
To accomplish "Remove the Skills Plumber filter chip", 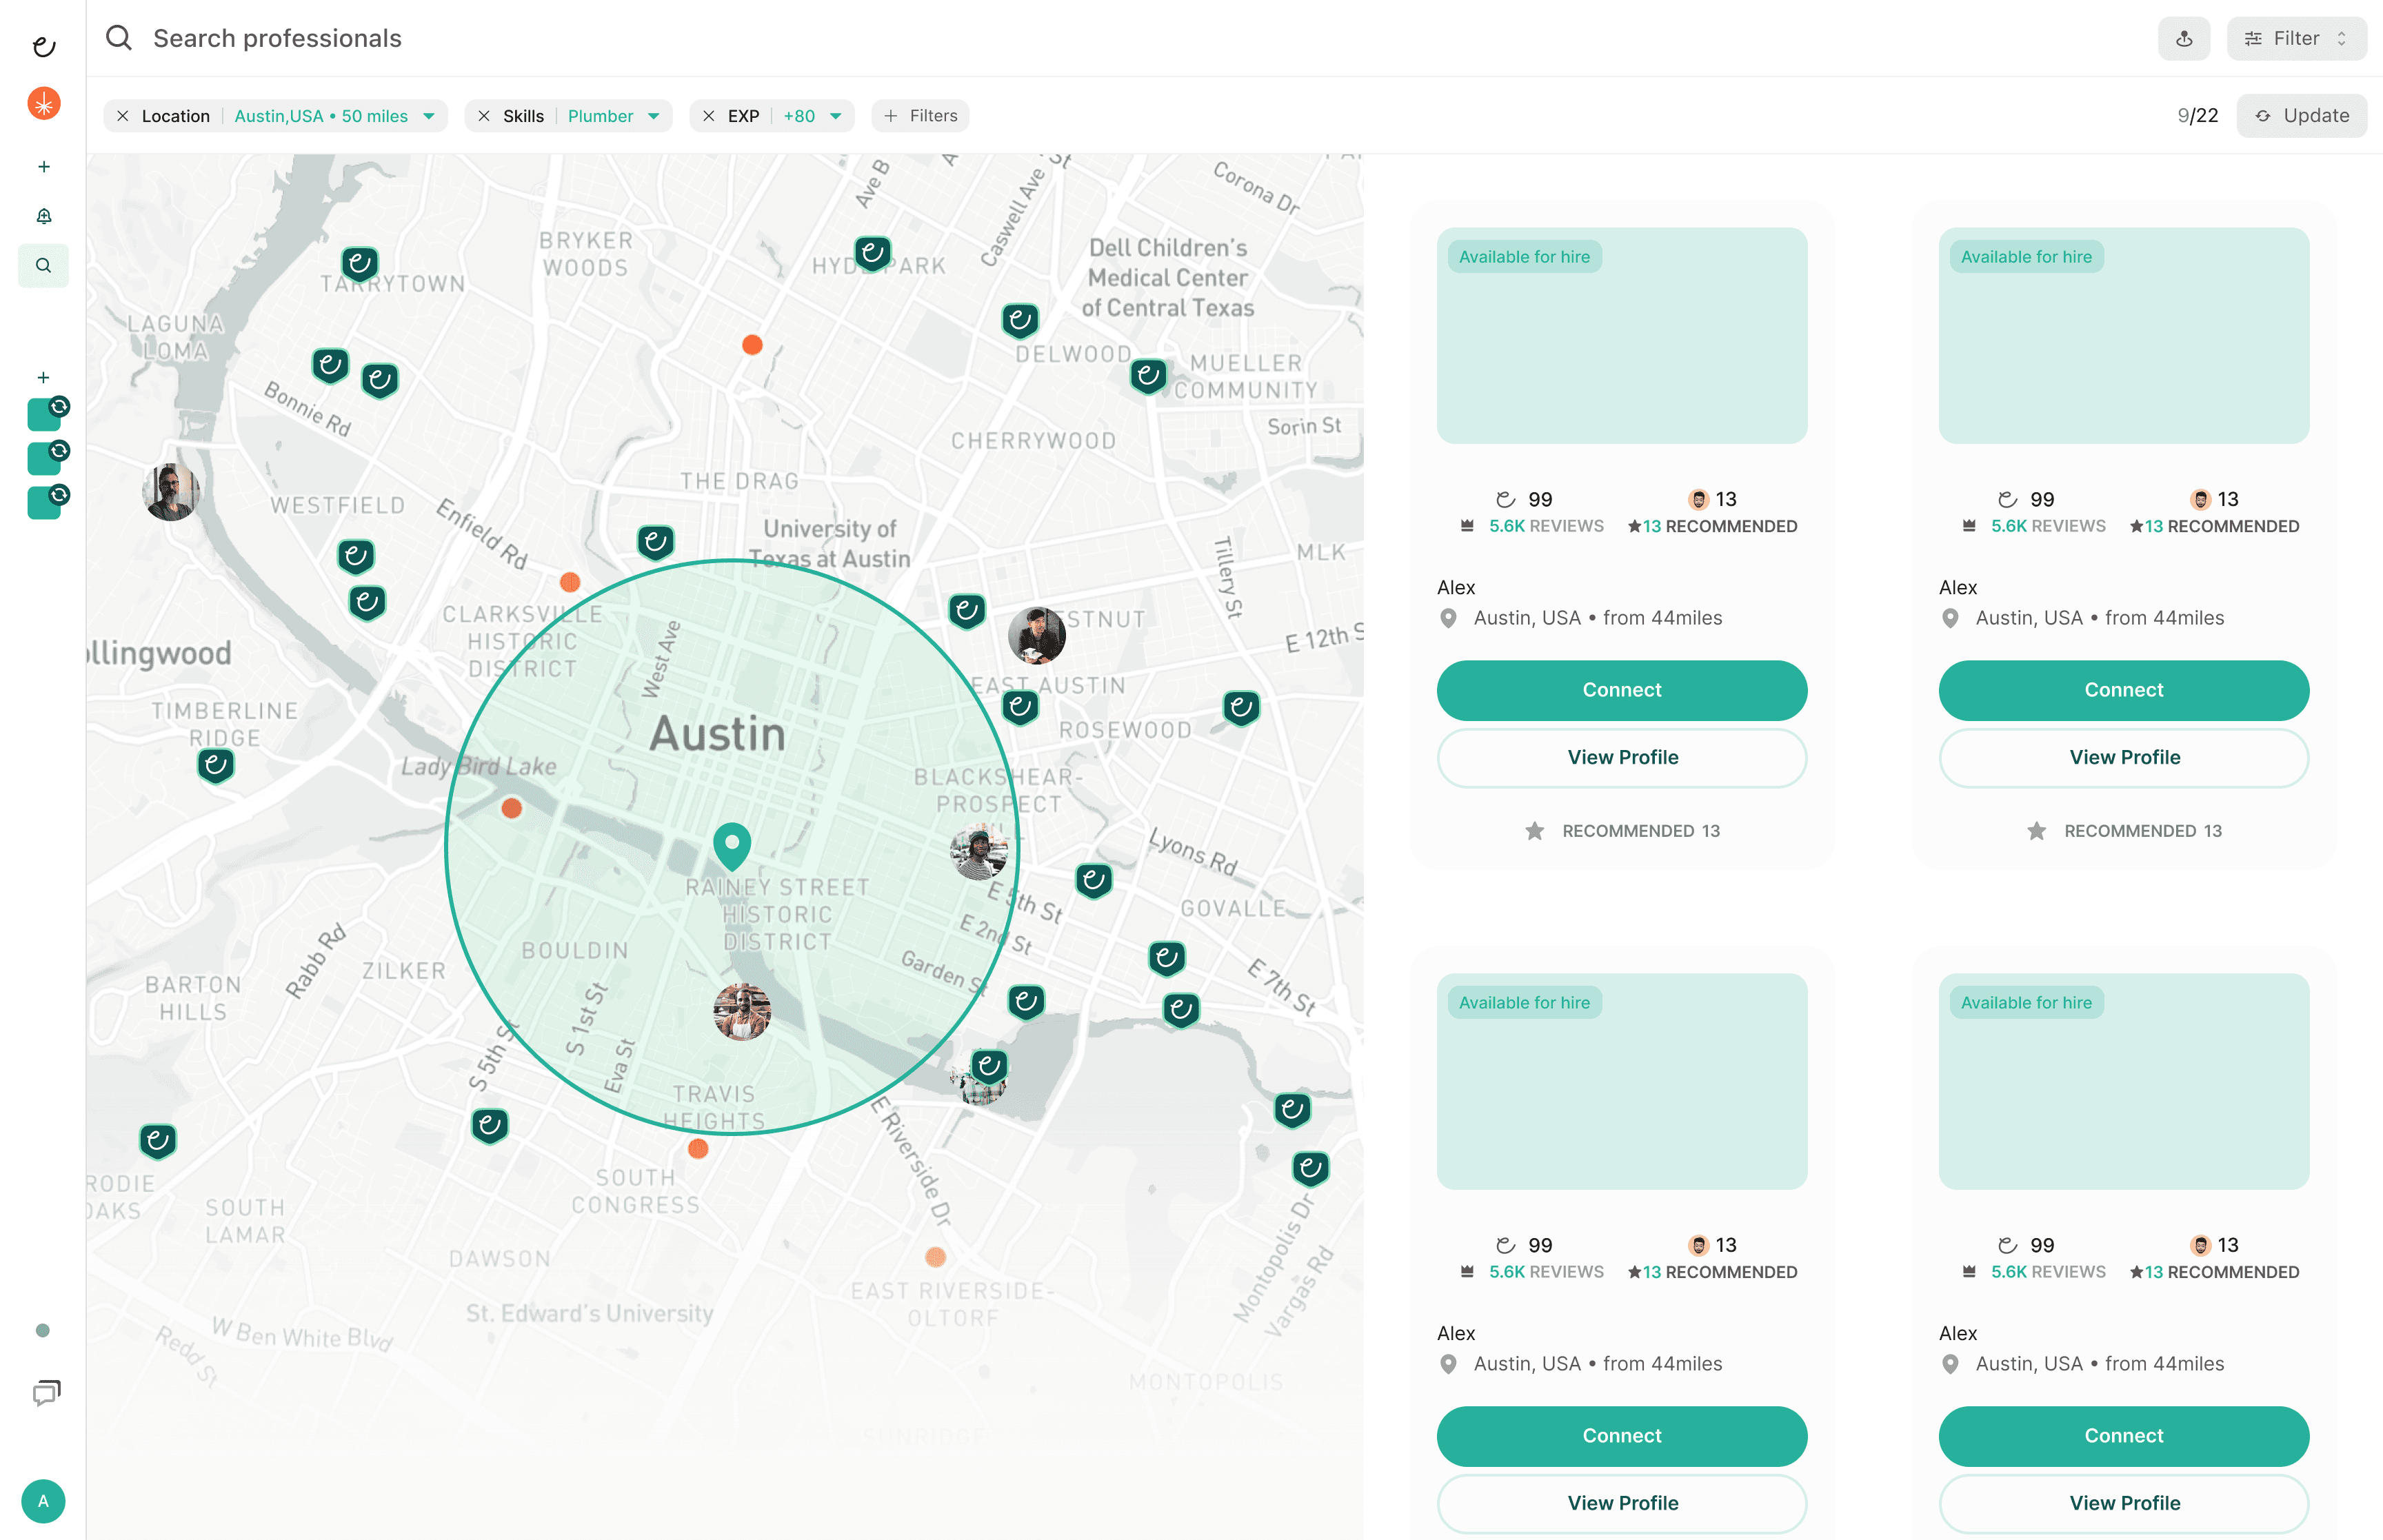I will click(484, 116).
